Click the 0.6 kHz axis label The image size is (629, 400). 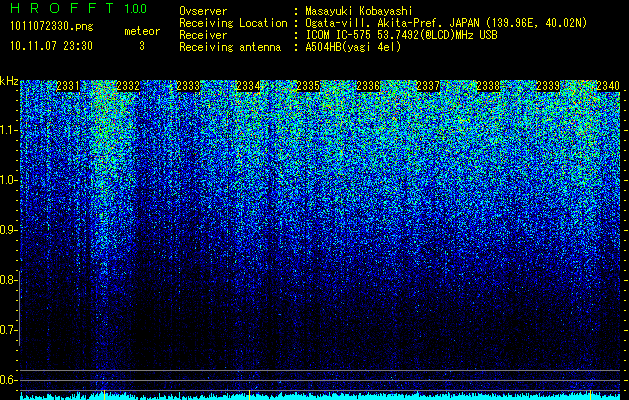coord(9,380)
